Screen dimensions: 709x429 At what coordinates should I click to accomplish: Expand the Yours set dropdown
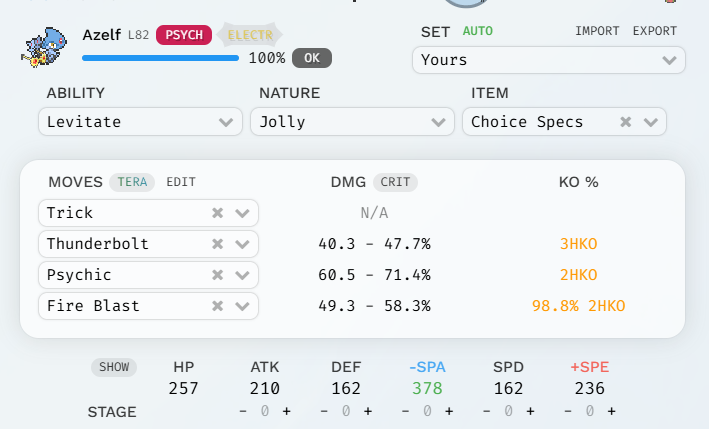(548, 60)
